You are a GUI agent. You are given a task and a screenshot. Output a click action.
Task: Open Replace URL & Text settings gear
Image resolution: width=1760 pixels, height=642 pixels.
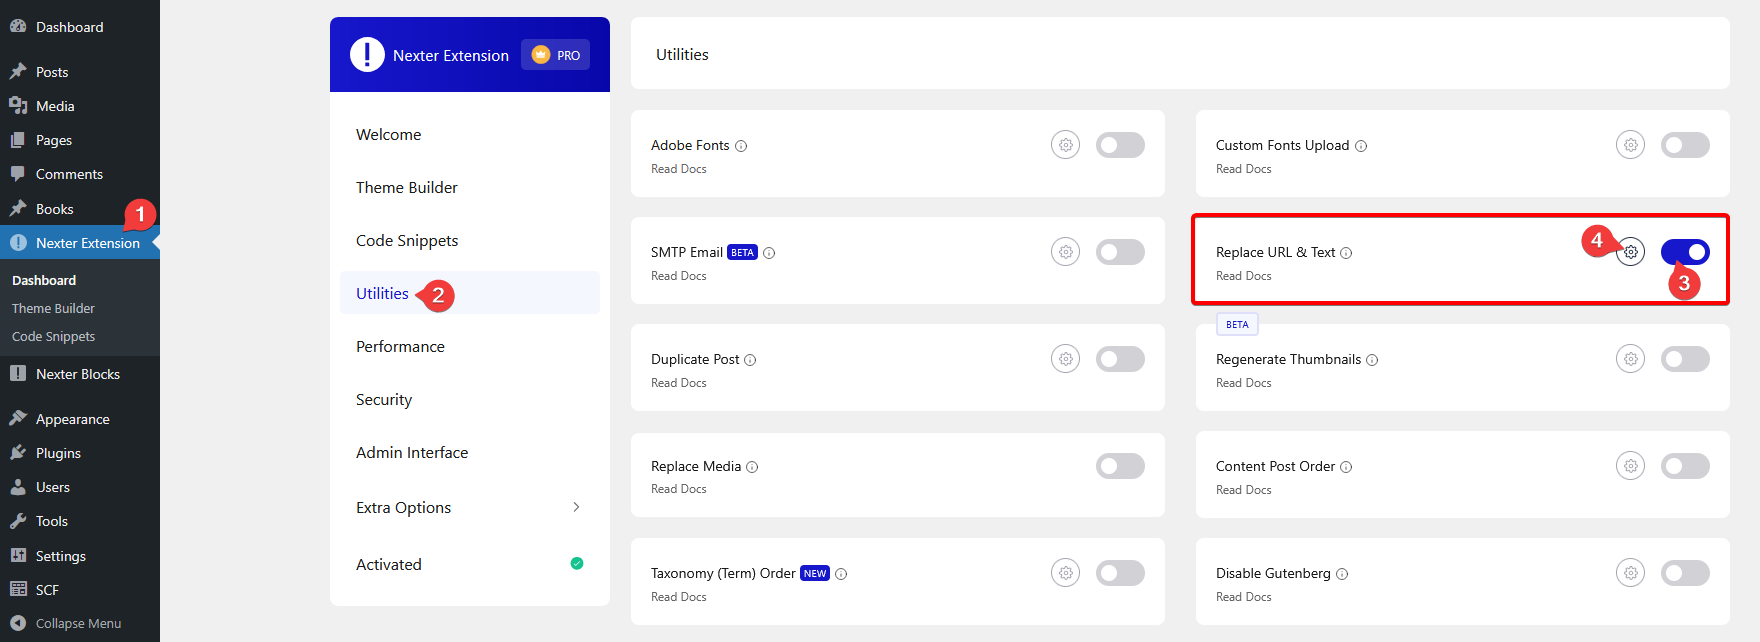point(1631,252)
